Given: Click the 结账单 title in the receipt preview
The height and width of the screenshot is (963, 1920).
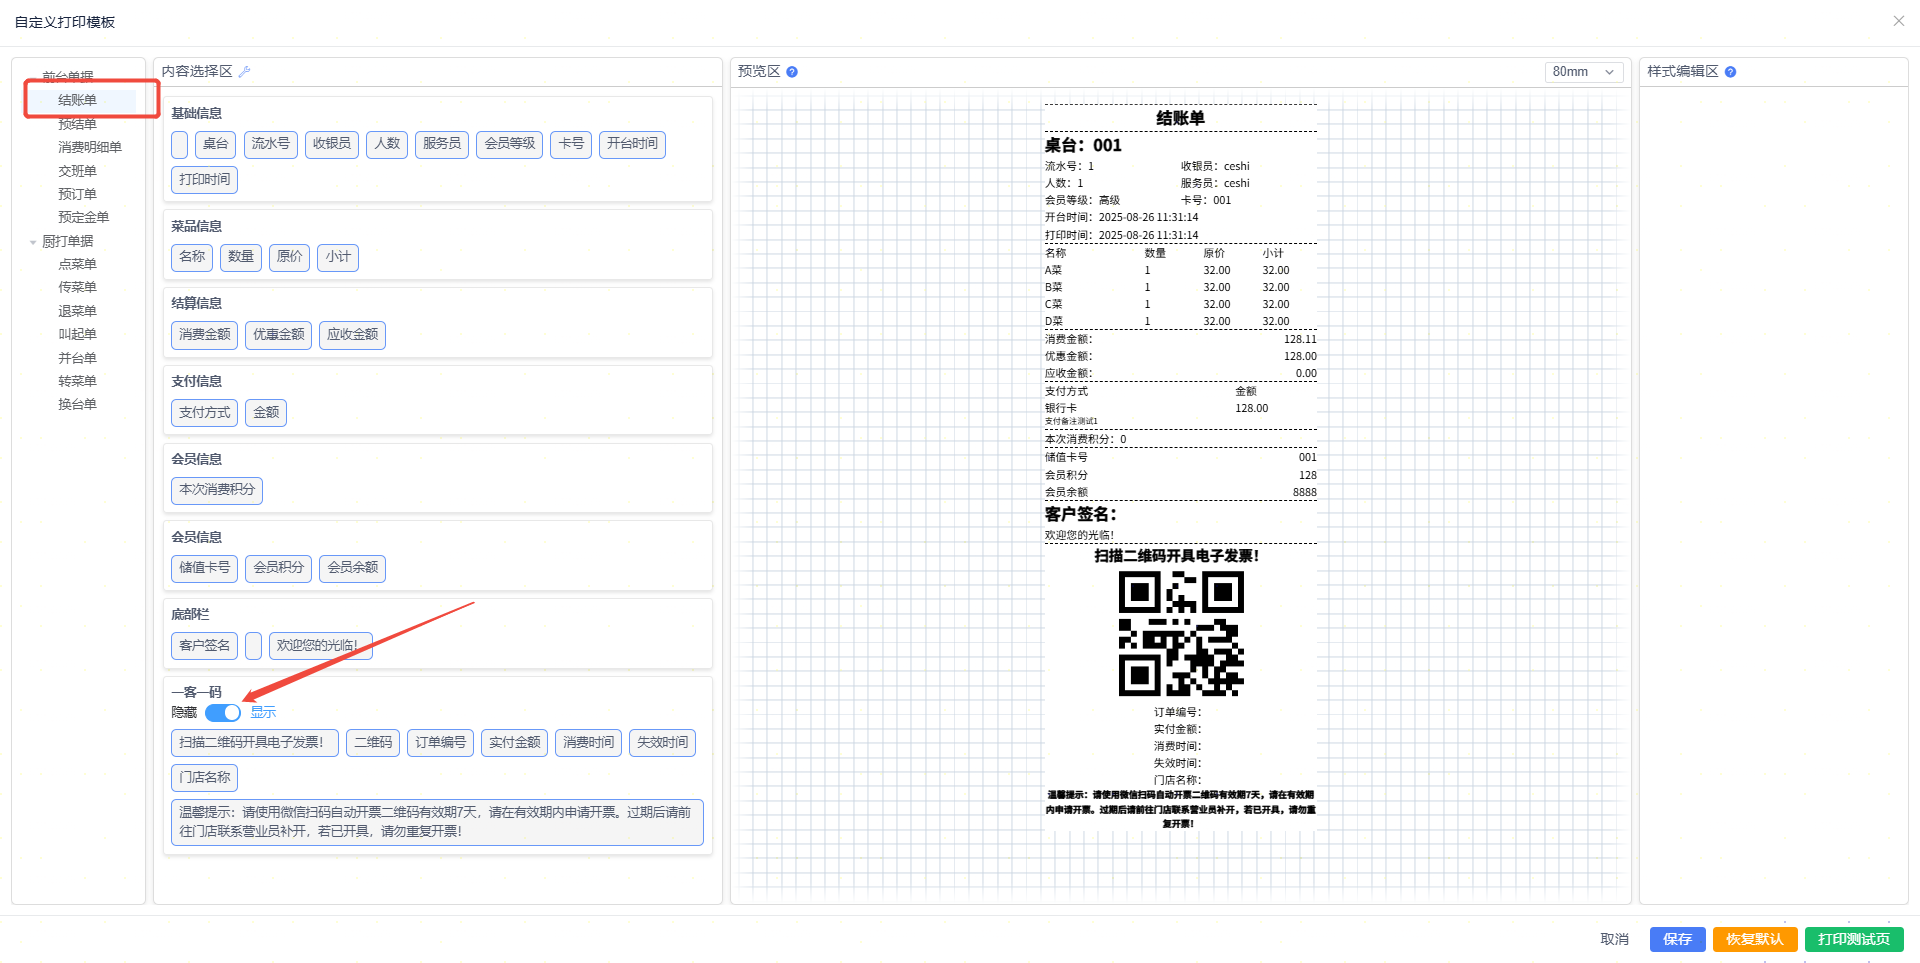Looking at the screenshot, I should [x=1181, y=118].
